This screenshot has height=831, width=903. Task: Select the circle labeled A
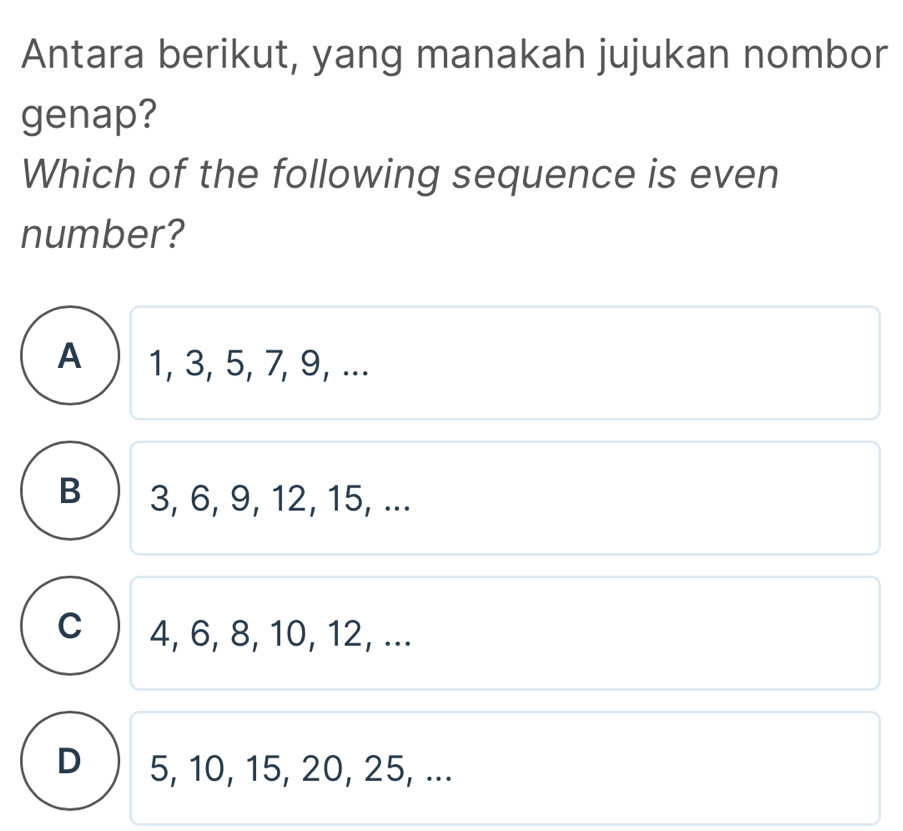(x=68, y=357)
